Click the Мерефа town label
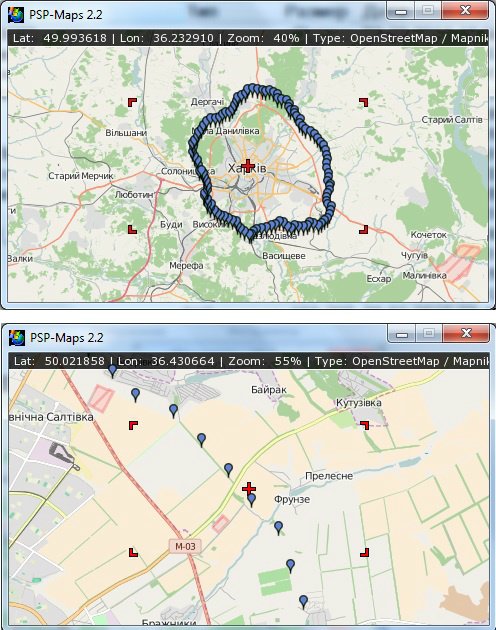 [186, 266]
